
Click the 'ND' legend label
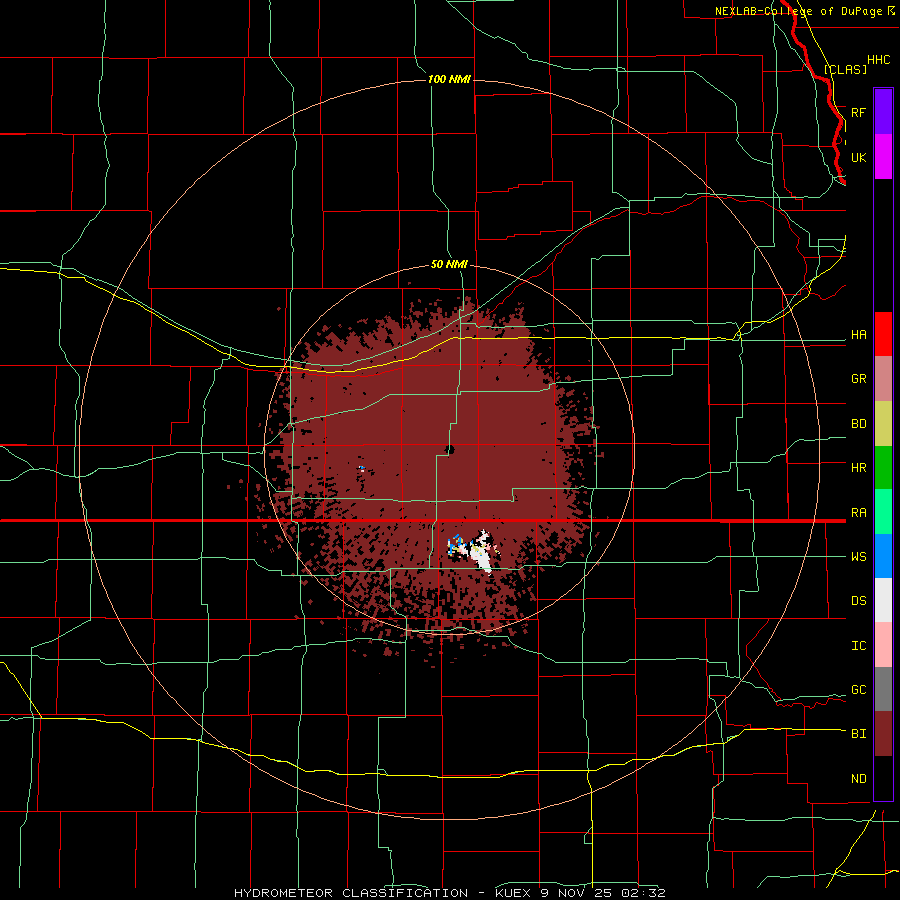858,779
